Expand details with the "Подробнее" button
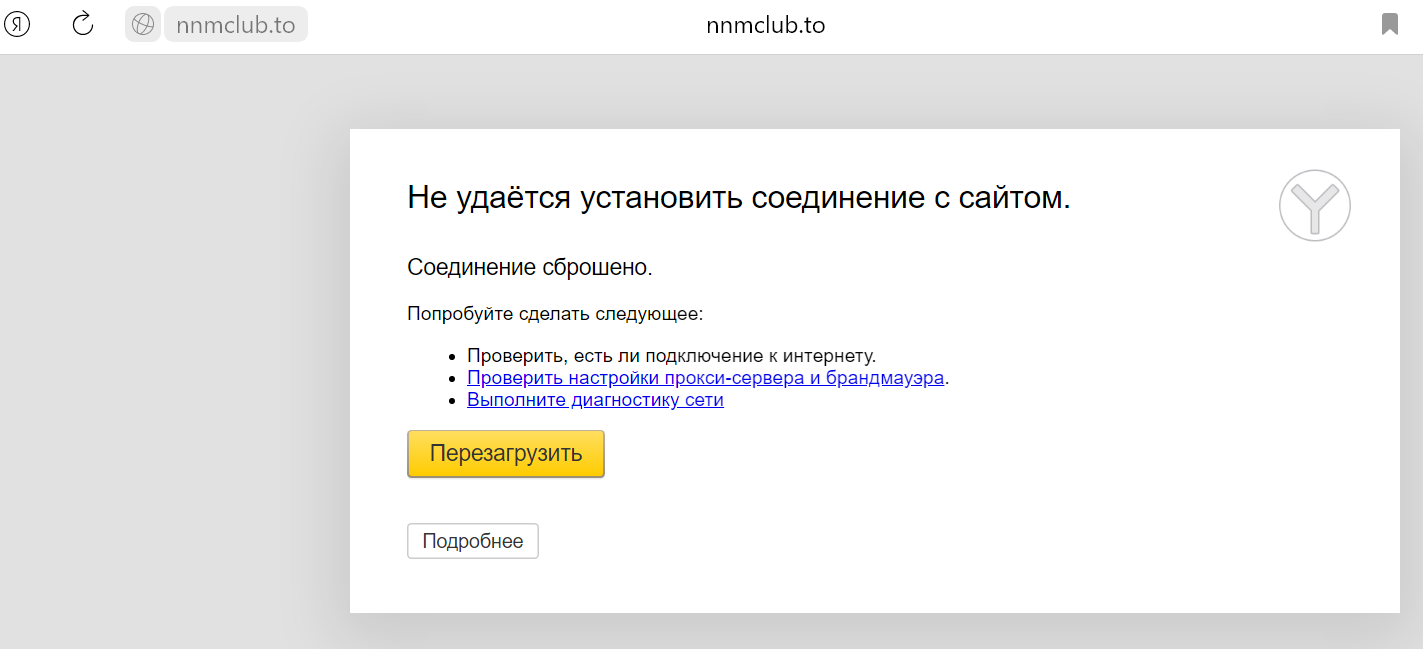Image resolution: width=1423 pixels, height=649 pixels. 472,541
